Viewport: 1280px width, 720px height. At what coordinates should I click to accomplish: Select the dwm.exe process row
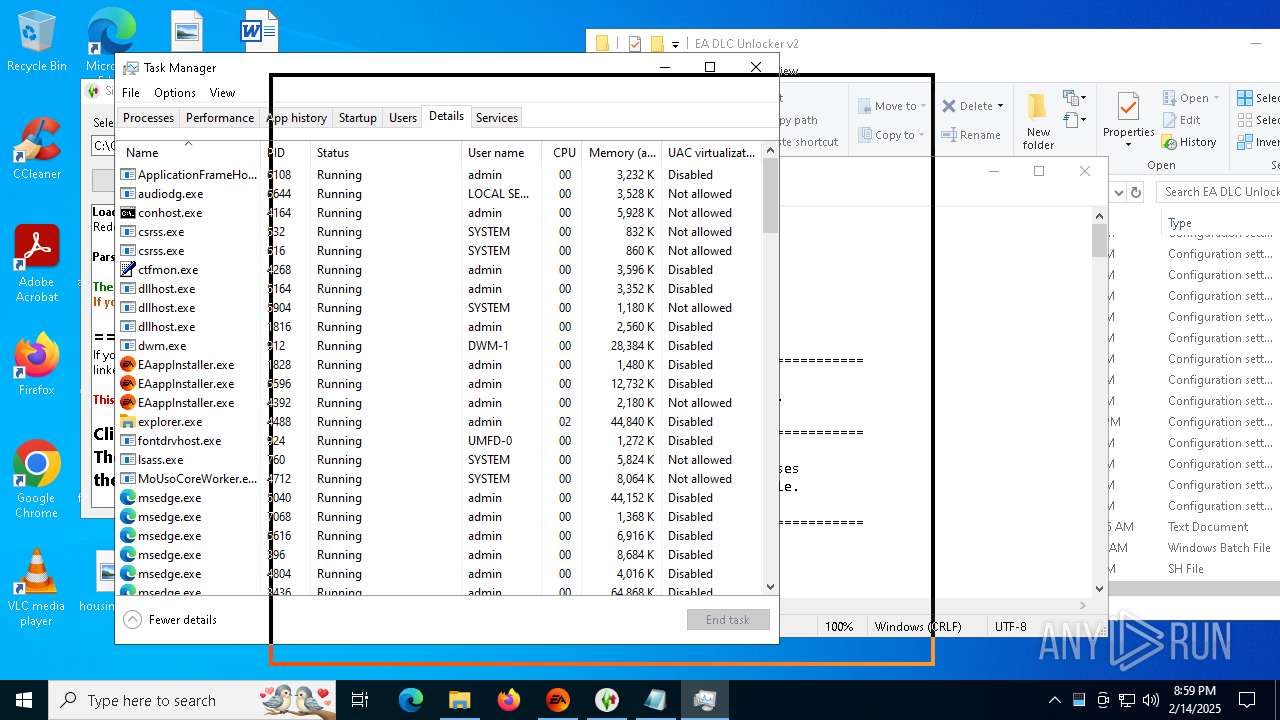tap(439, 346)
